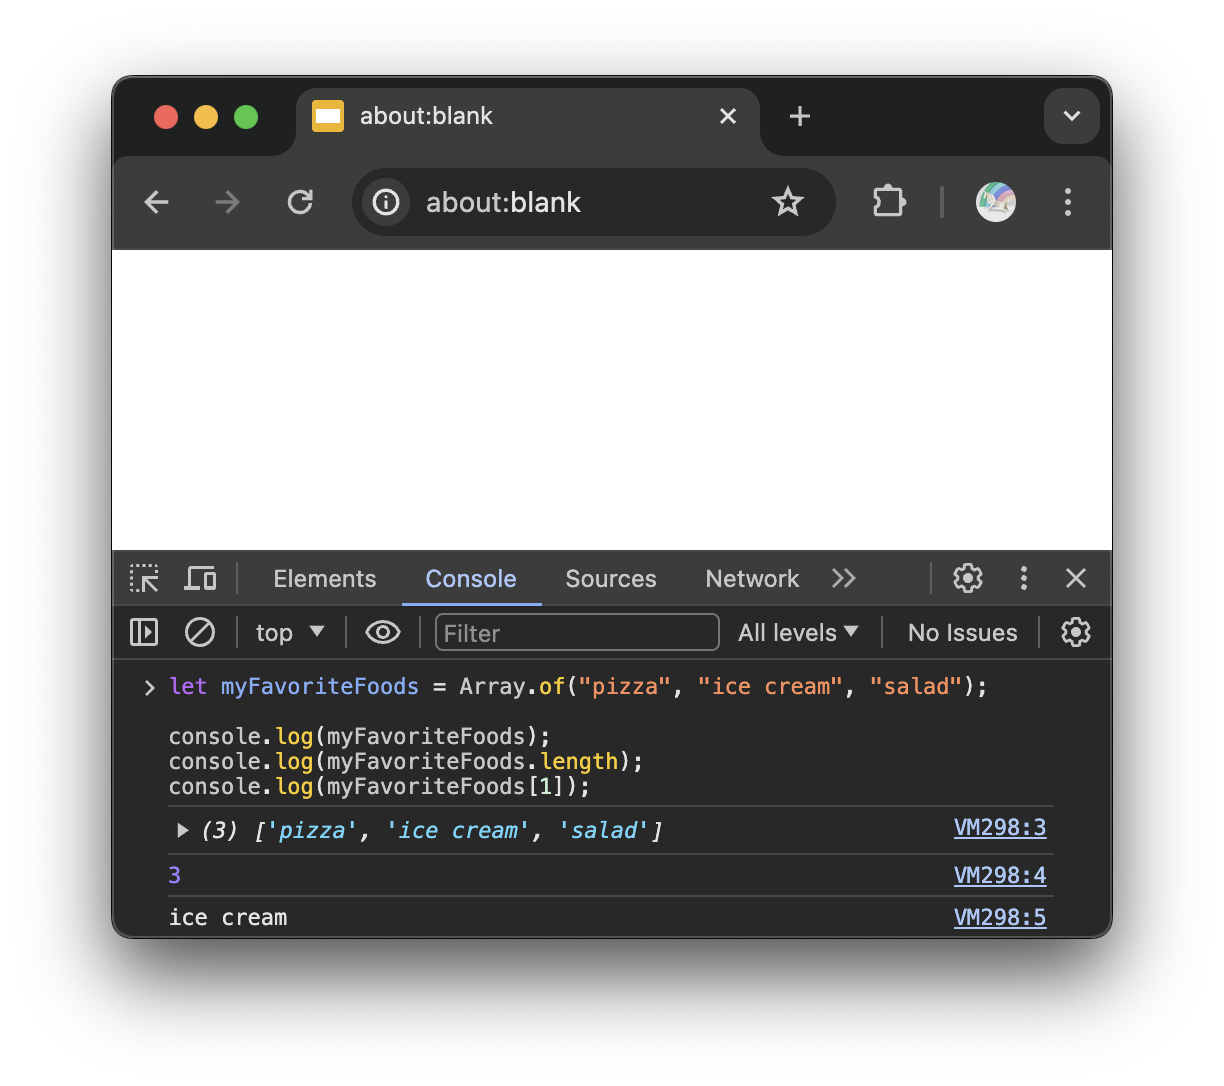1224x1086 pixels.
Task: Go back using the browser back arrow
Action: click(x=157, y=202)
